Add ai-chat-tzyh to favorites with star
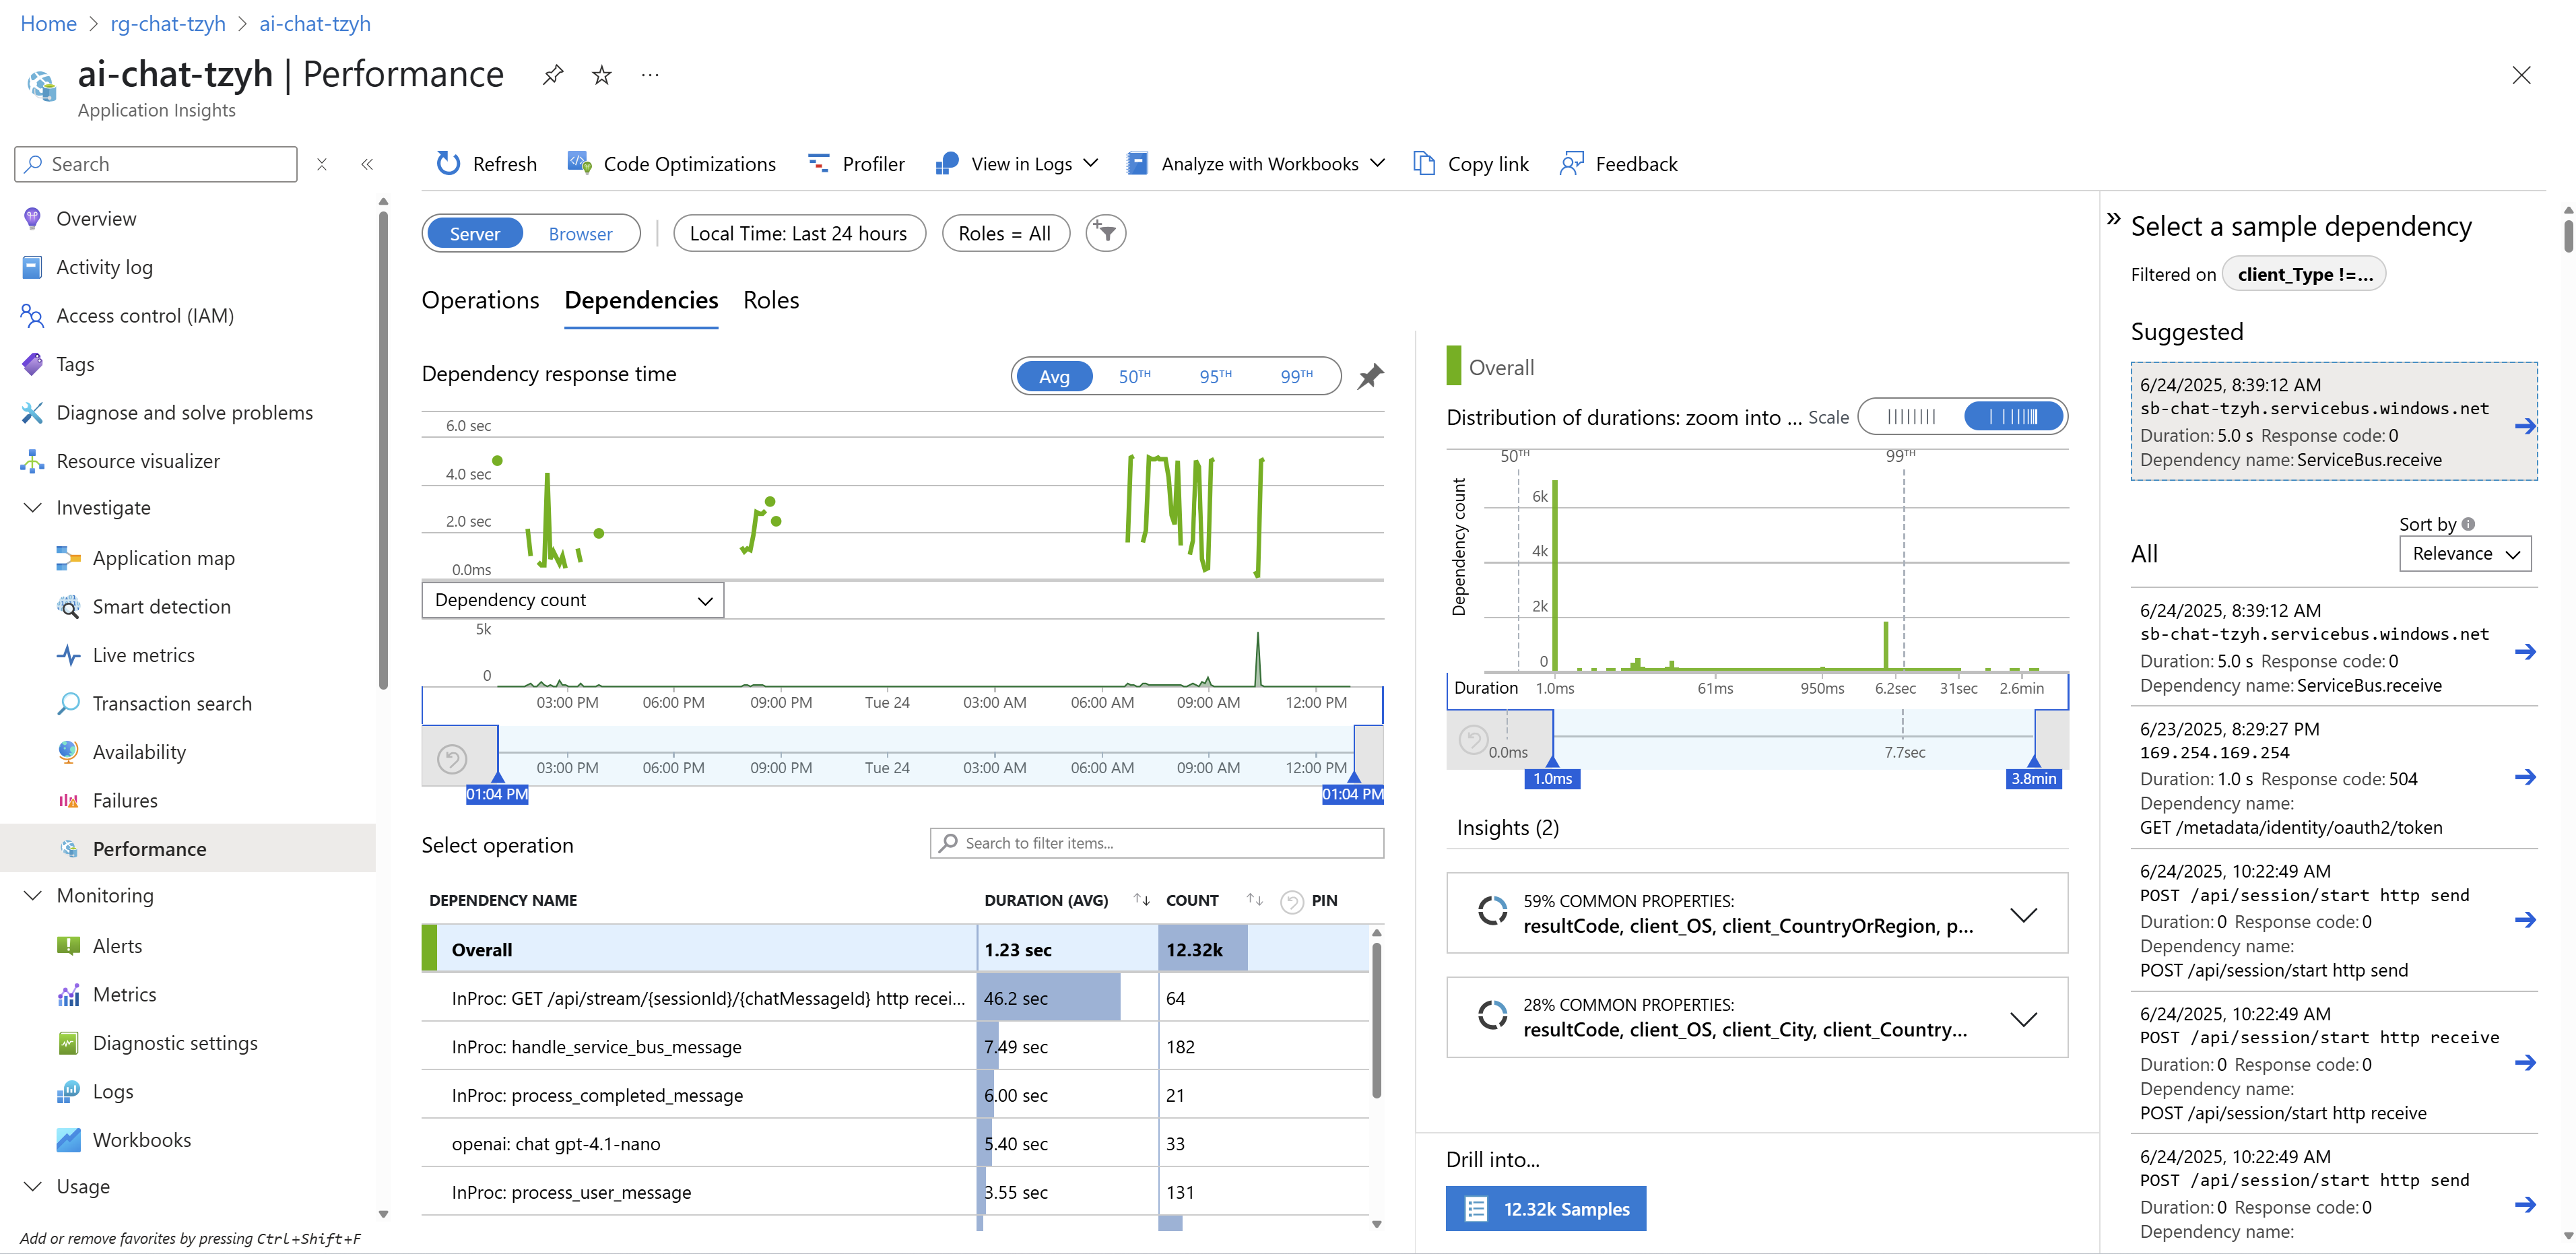 tap(601, 75)
